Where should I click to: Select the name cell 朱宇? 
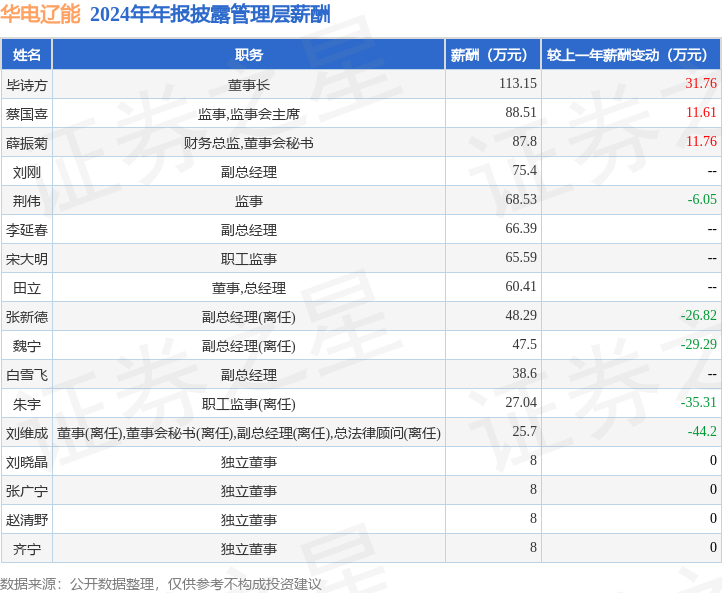(27, 404)
